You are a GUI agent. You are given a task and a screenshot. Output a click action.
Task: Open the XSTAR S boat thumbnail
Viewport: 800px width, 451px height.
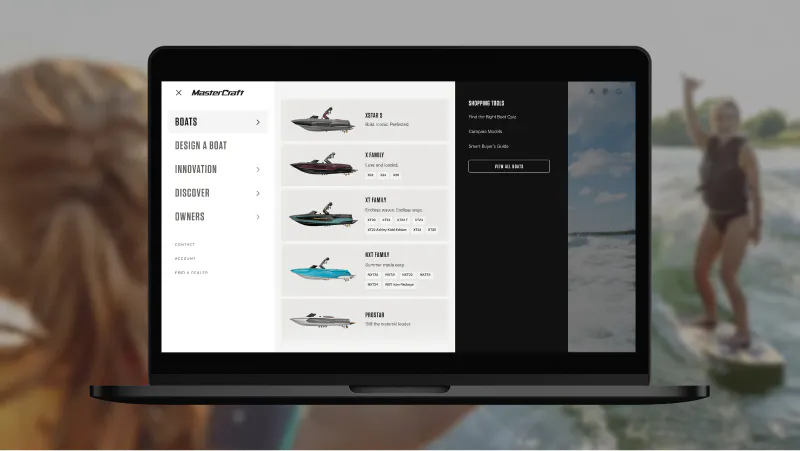point(323,120)
